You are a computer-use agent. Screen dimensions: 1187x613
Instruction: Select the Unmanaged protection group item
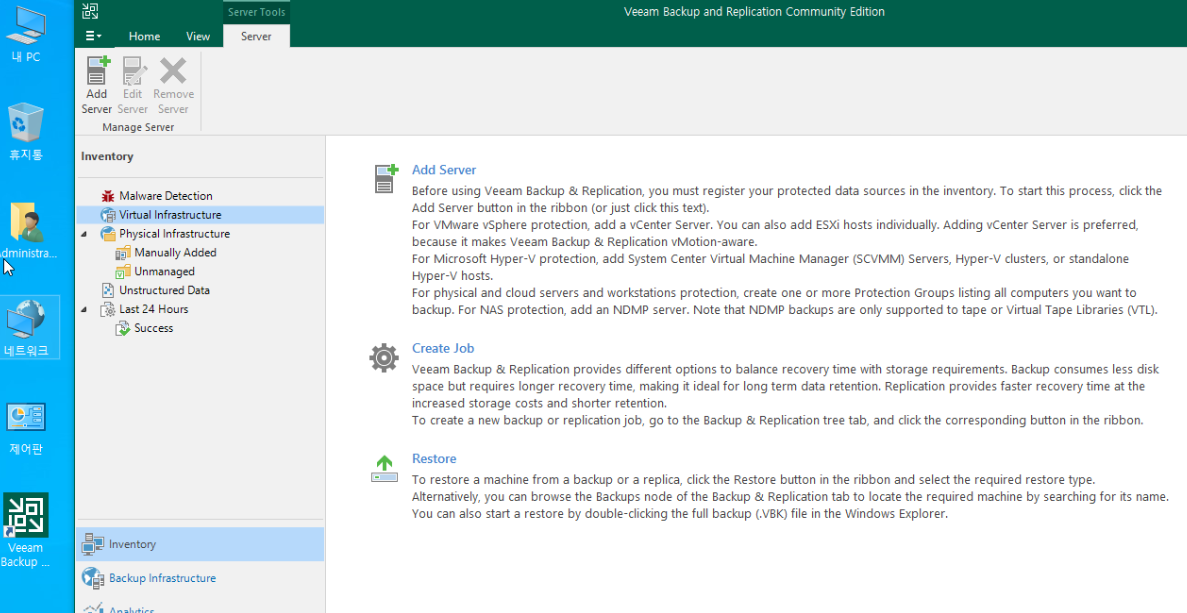point(164,272)
